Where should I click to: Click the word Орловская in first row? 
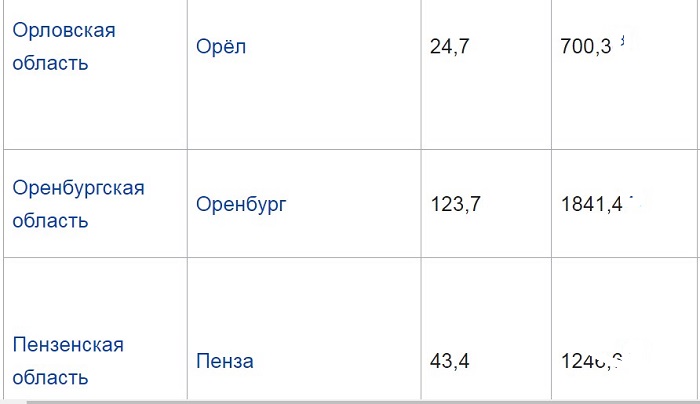click(x=63, y=30)
